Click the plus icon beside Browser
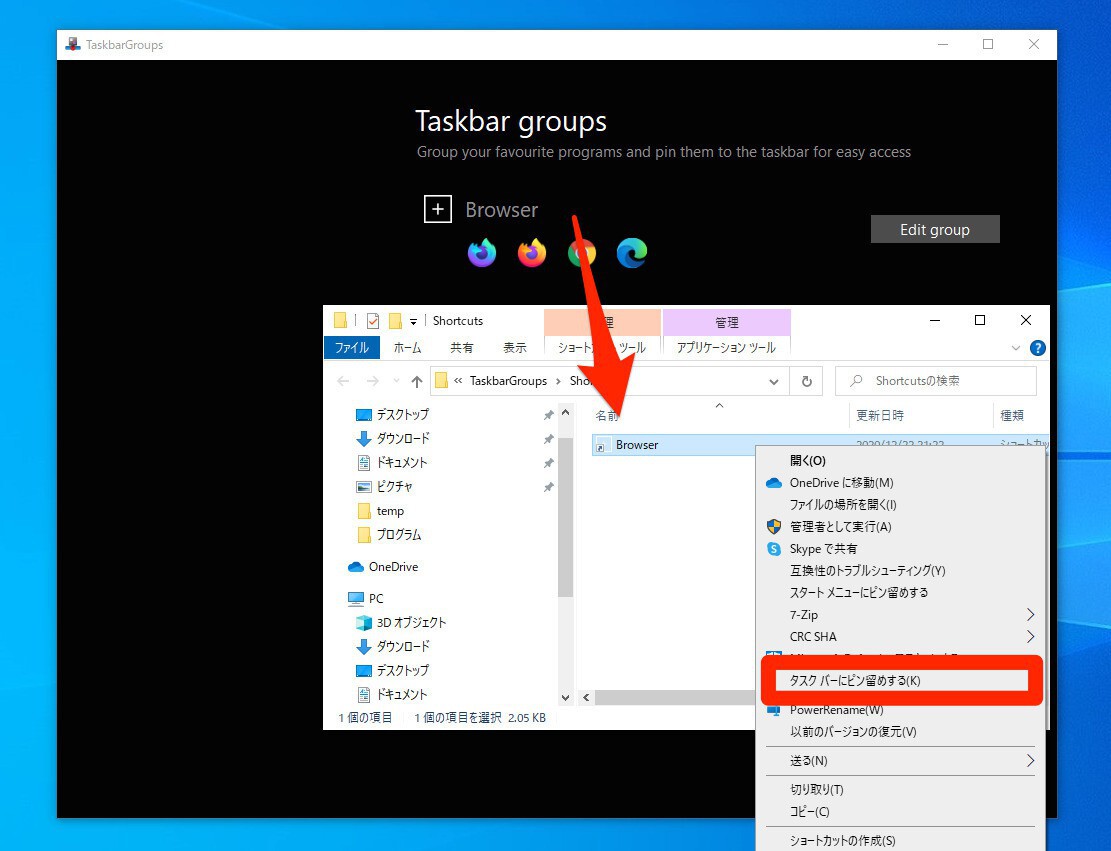Screen dimensions: 1111x851 [438, 209]
